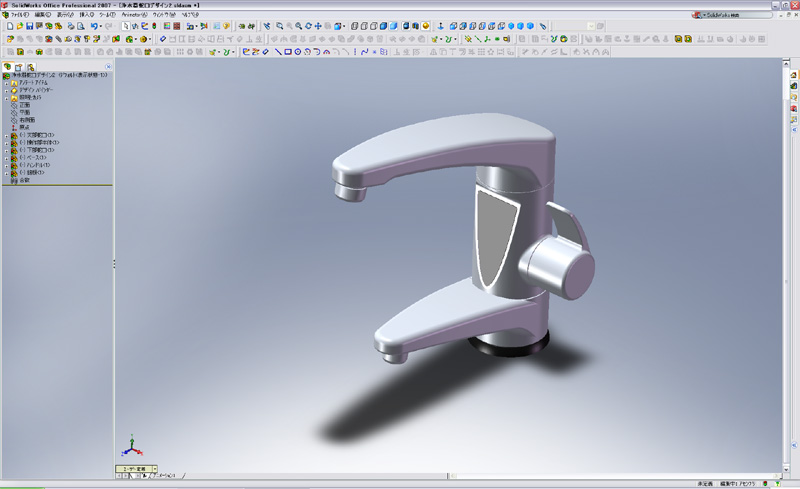This screenshot has width=800, height=489.
Task: Select the Circle sketch tool
Action: 299,51
